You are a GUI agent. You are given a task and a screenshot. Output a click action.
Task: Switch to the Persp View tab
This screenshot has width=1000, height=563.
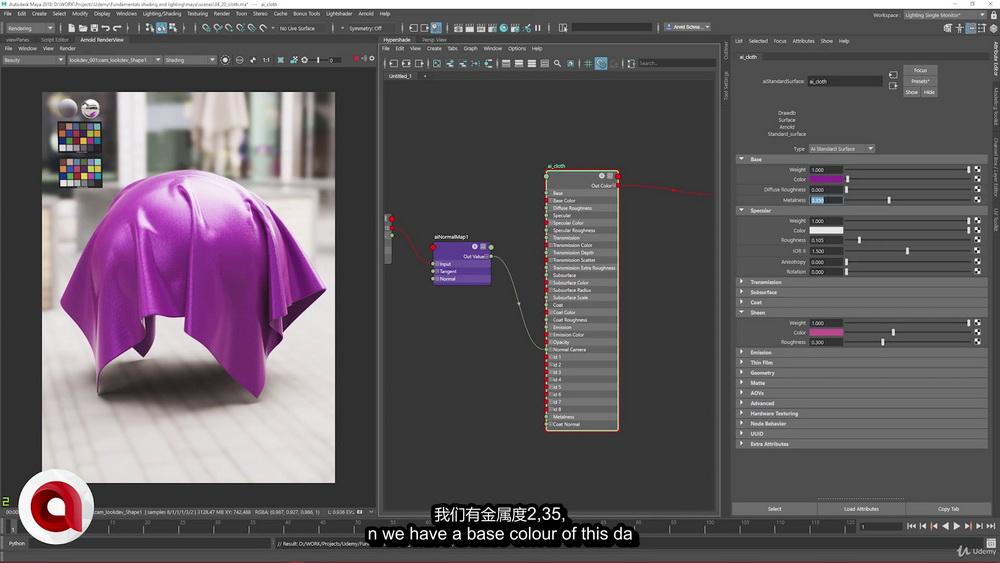[x=434, y=40]
